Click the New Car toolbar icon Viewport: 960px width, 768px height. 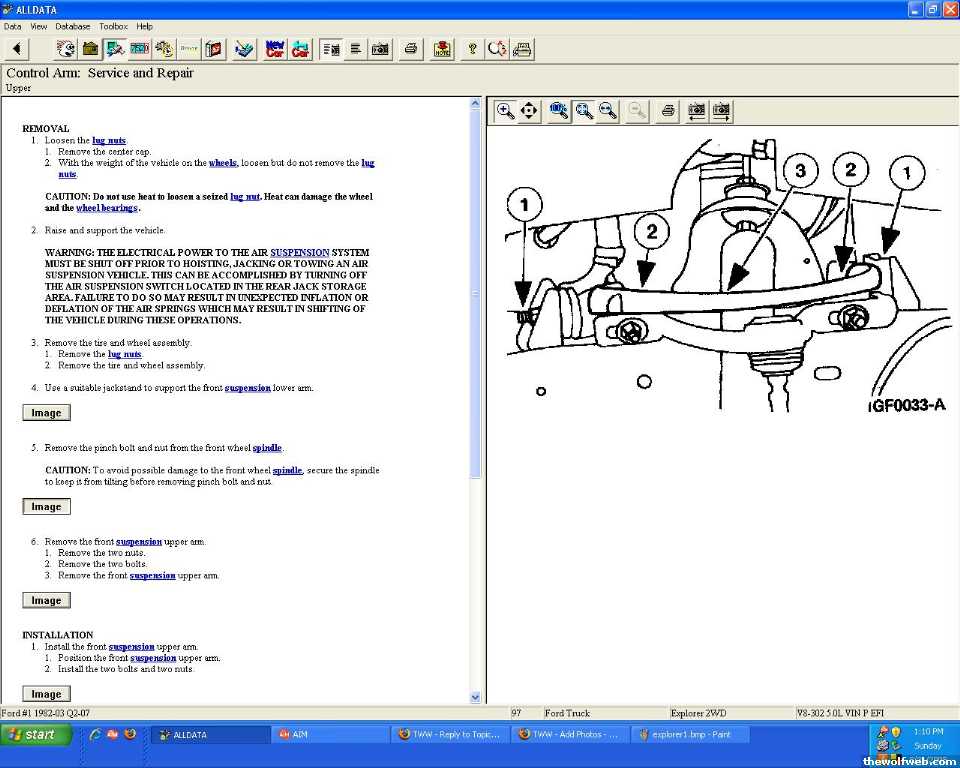coord(274,48)
